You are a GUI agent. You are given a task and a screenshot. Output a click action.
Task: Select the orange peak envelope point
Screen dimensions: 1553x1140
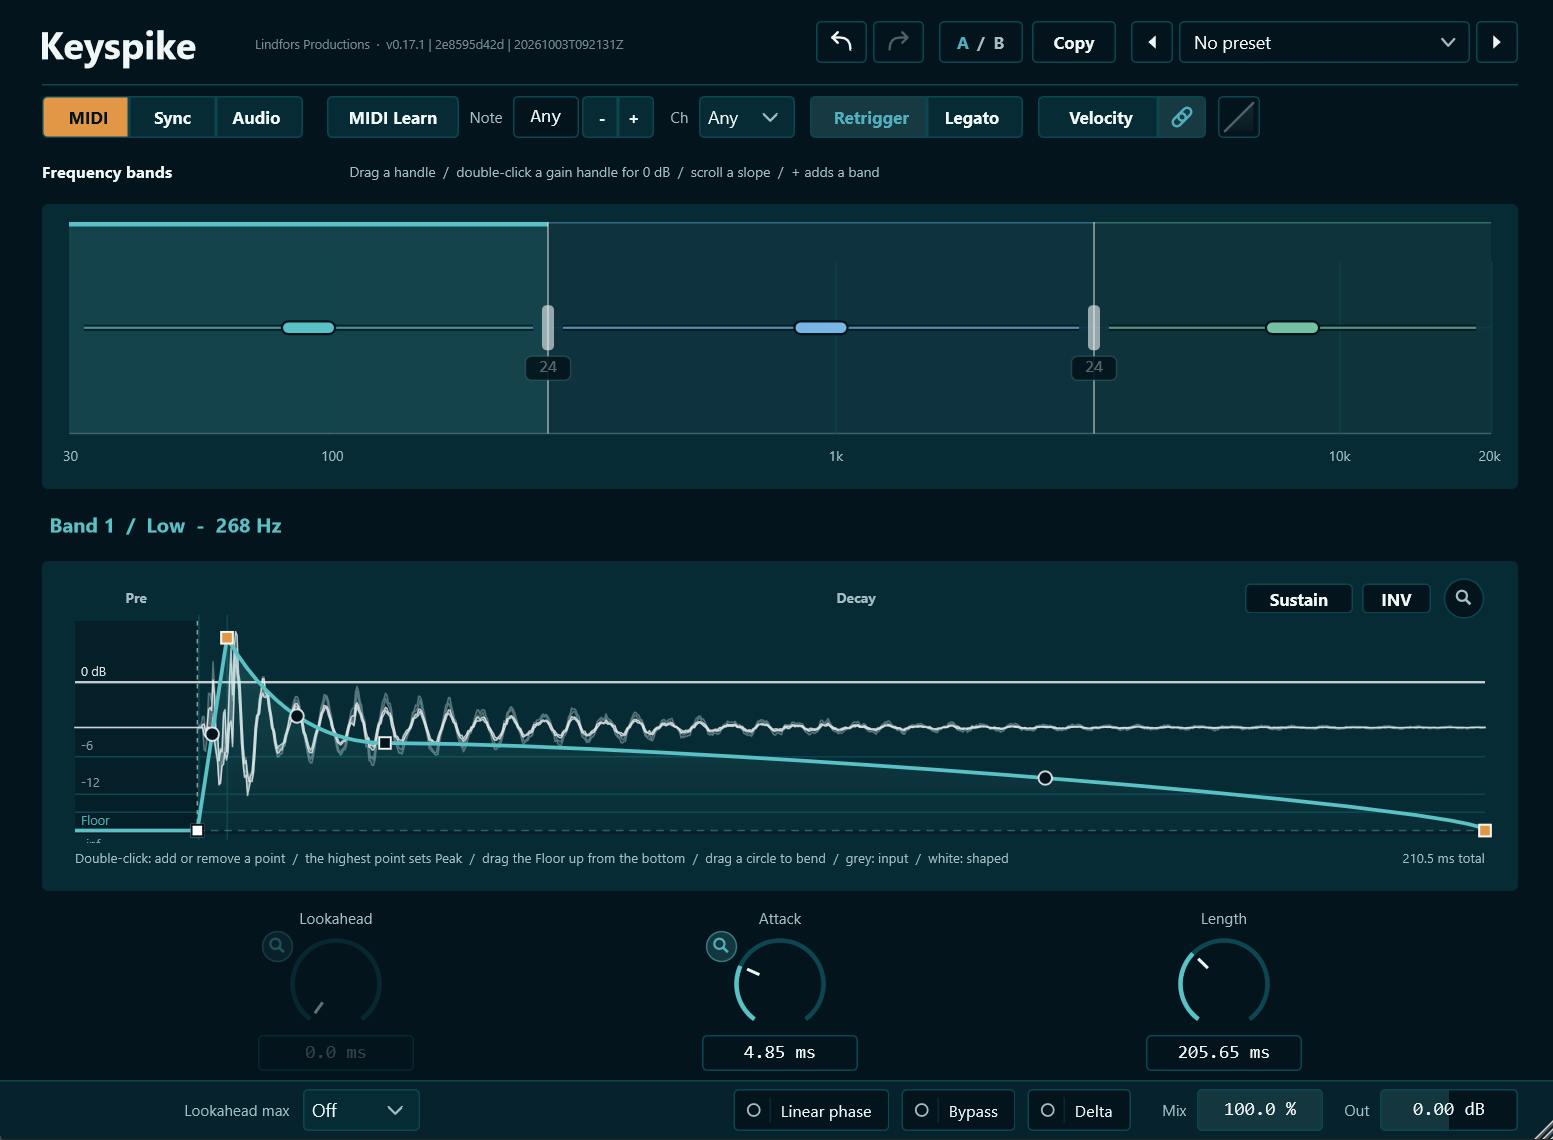tap(227, 638)
